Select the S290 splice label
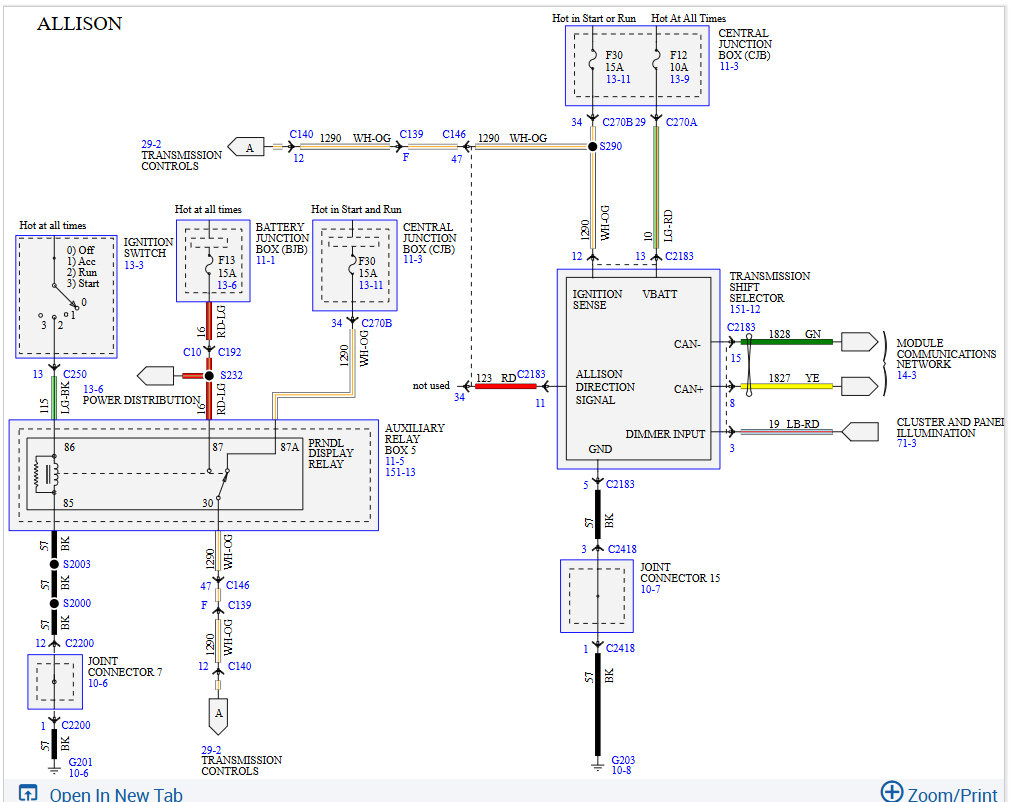Screen dimensions: 1018x802 point(610,146)
